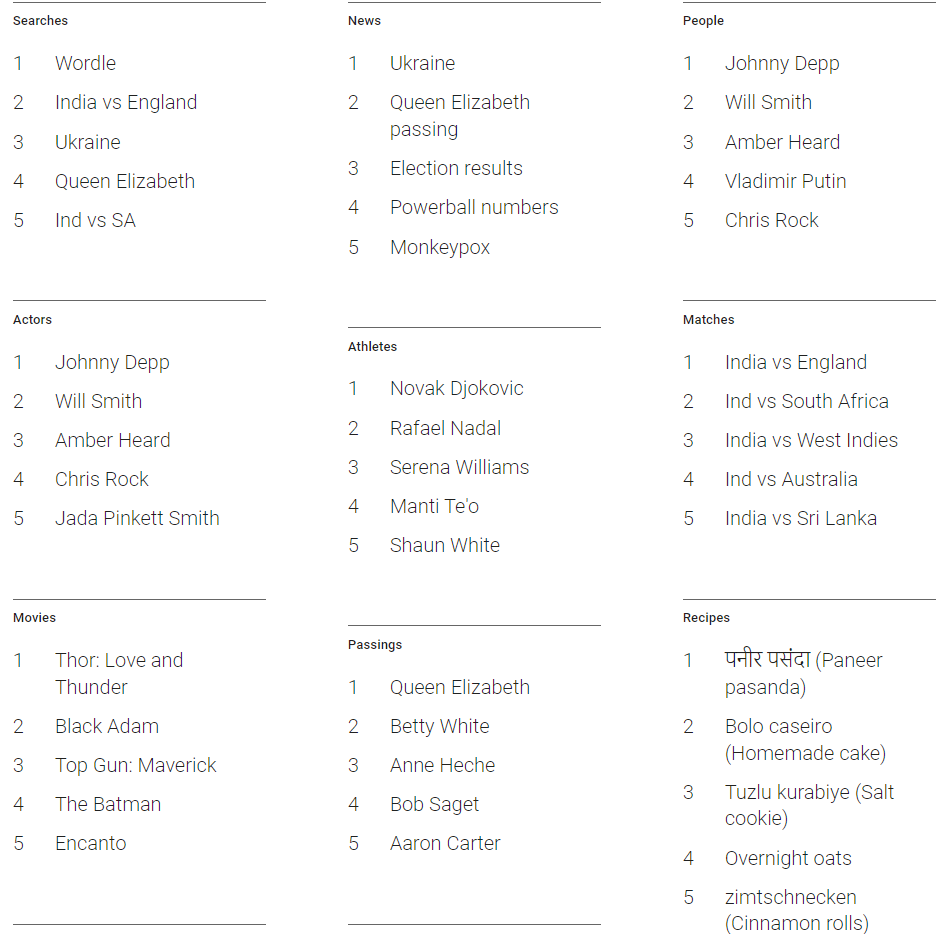Select Encanto in Movies list

click(90, 844)
